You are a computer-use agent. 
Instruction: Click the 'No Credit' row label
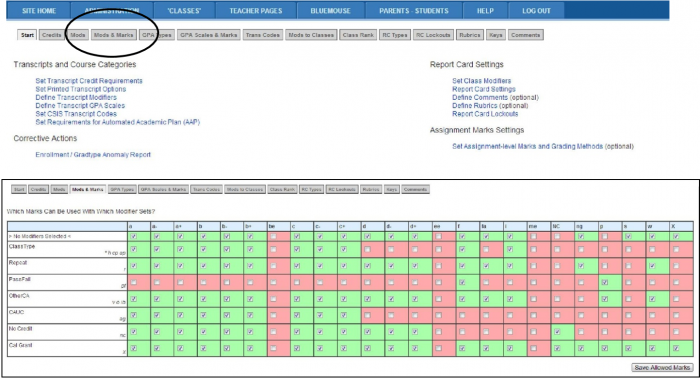(x=20, y=328)
